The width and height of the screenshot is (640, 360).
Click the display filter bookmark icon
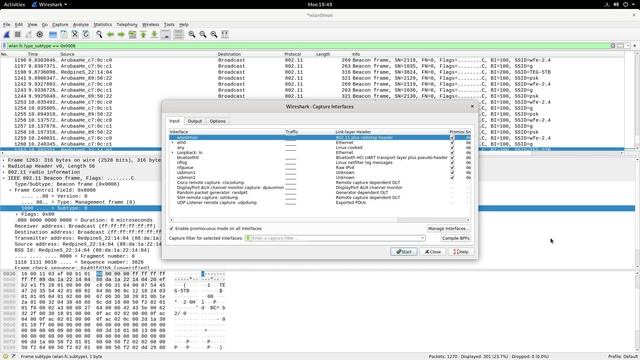[4, 46]
